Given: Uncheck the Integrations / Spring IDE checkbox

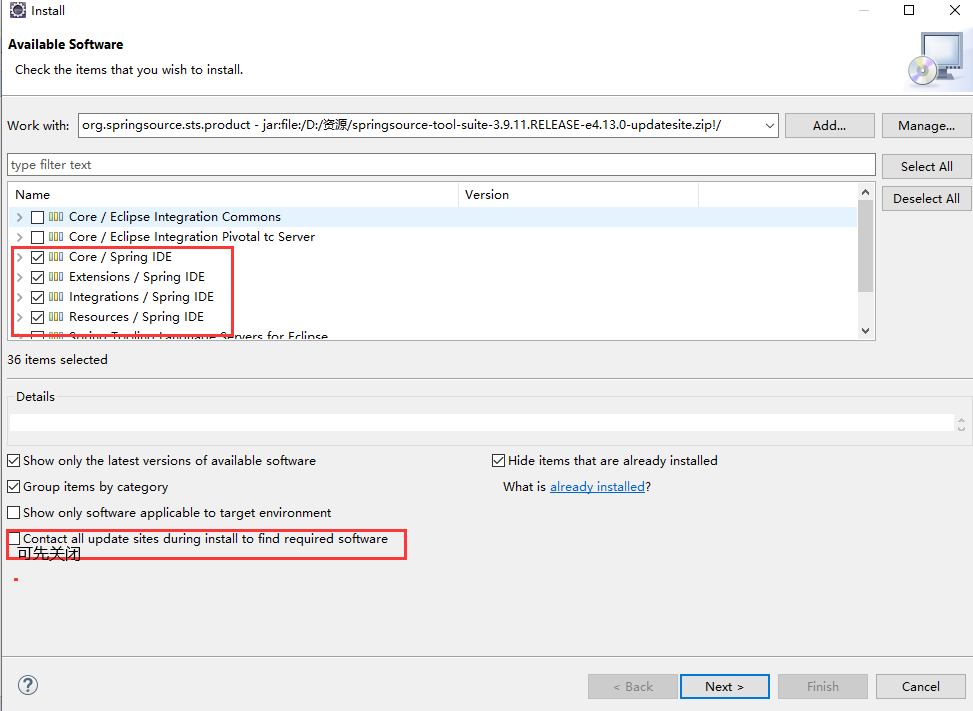Looking at the screenshot, I should [x=37, y=297].
